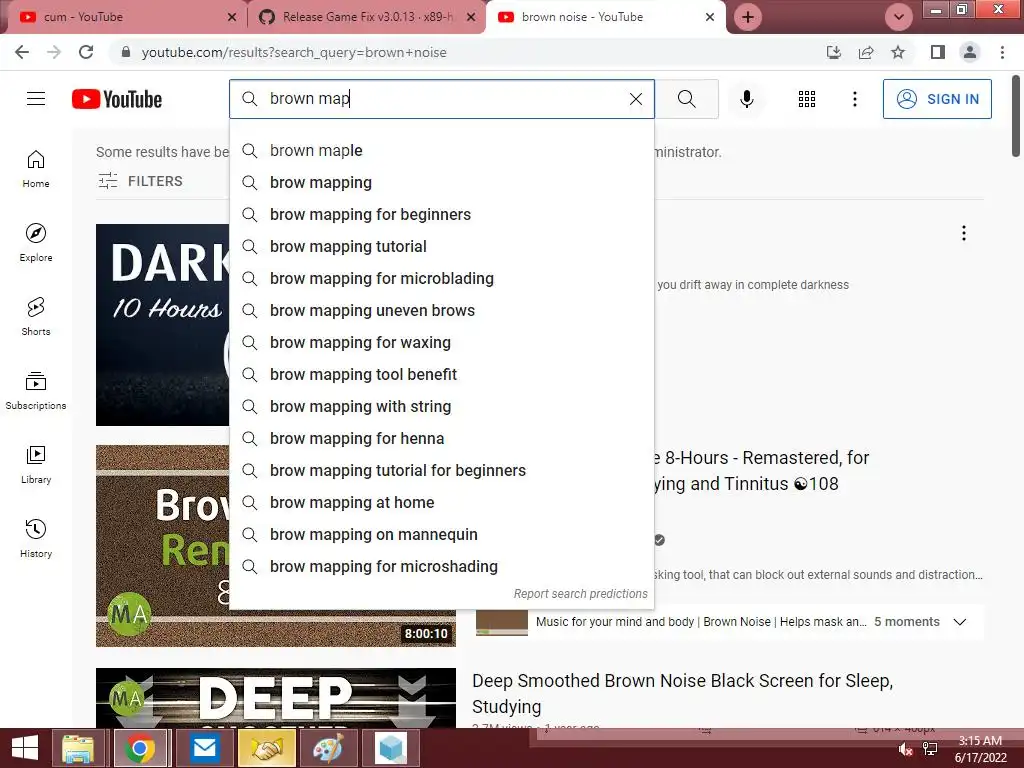Open Explore in the sidebar
The width and height of the screenshot is (1024, 768).
pyautogui.click(x=36, y=243)
